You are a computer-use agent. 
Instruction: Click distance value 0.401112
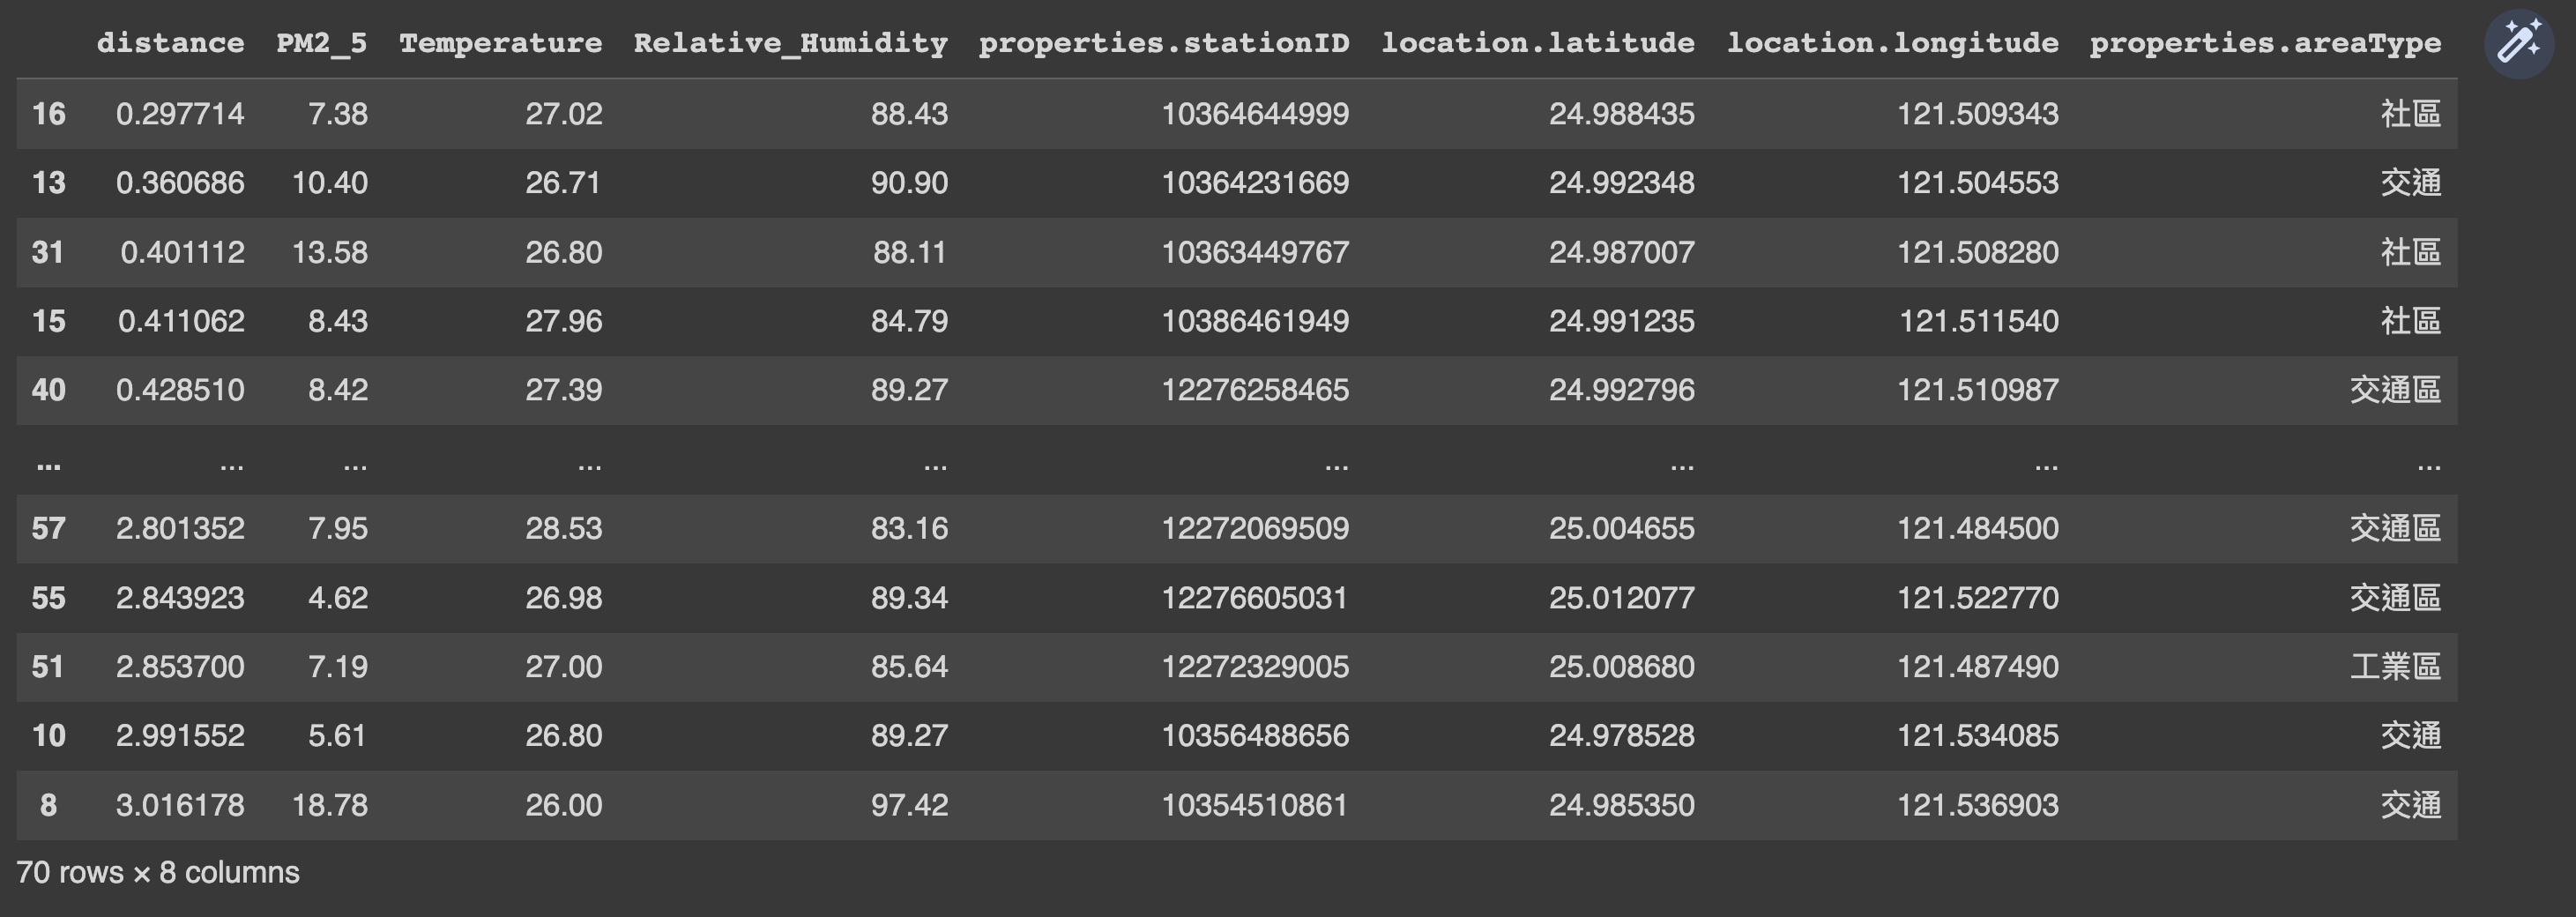[182, 252]
